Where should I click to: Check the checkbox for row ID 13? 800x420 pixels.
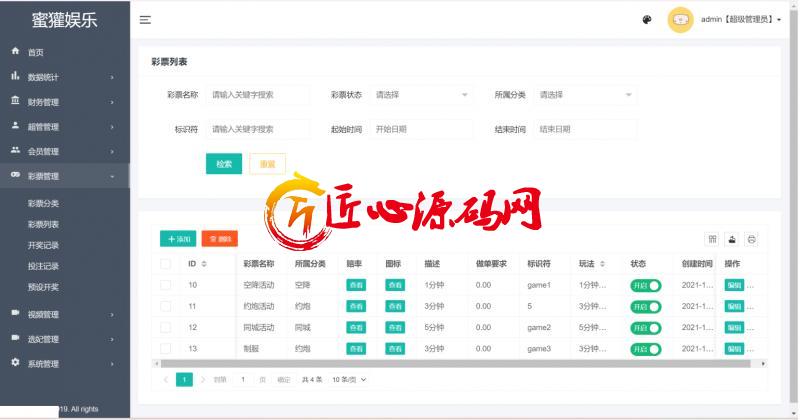click(x=165, y=349)
